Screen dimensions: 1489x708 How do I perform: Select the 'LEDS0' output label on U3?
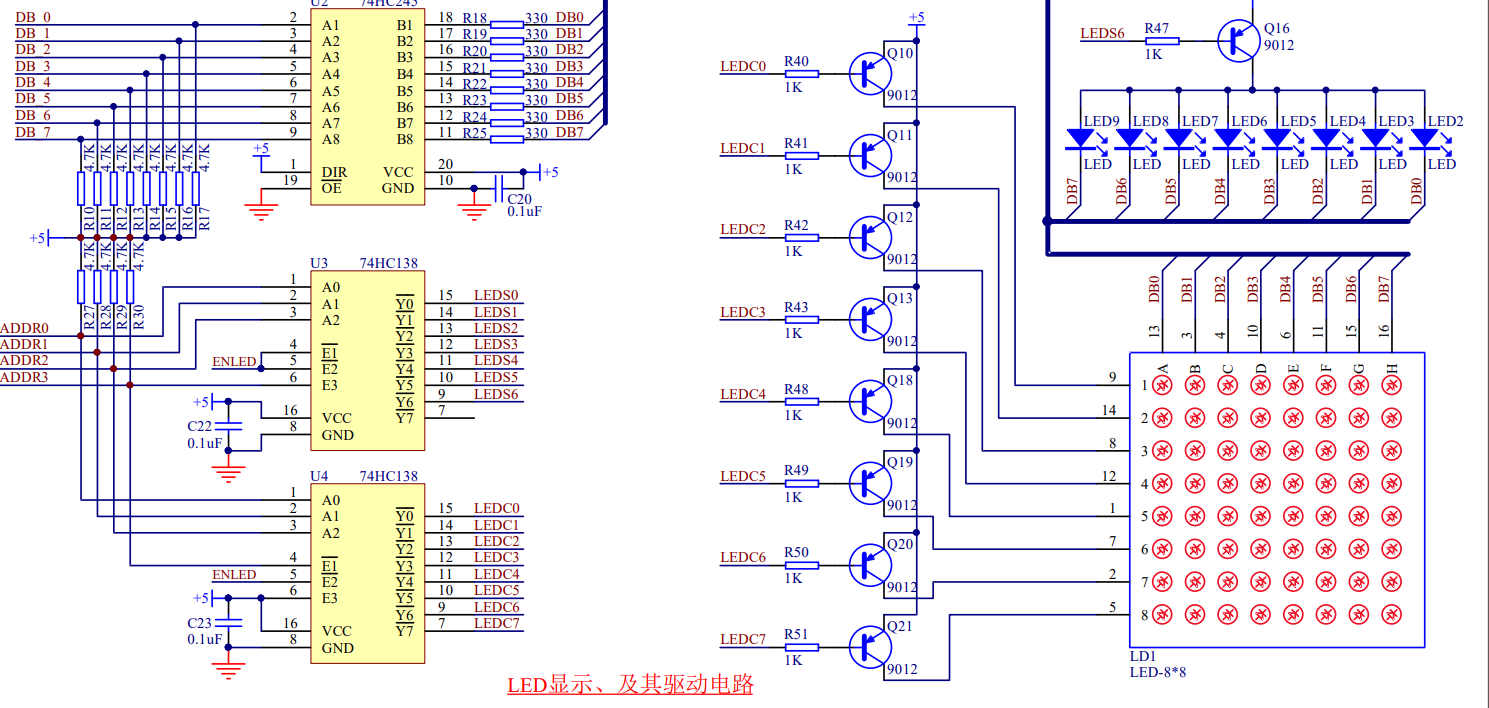point(496,295)
